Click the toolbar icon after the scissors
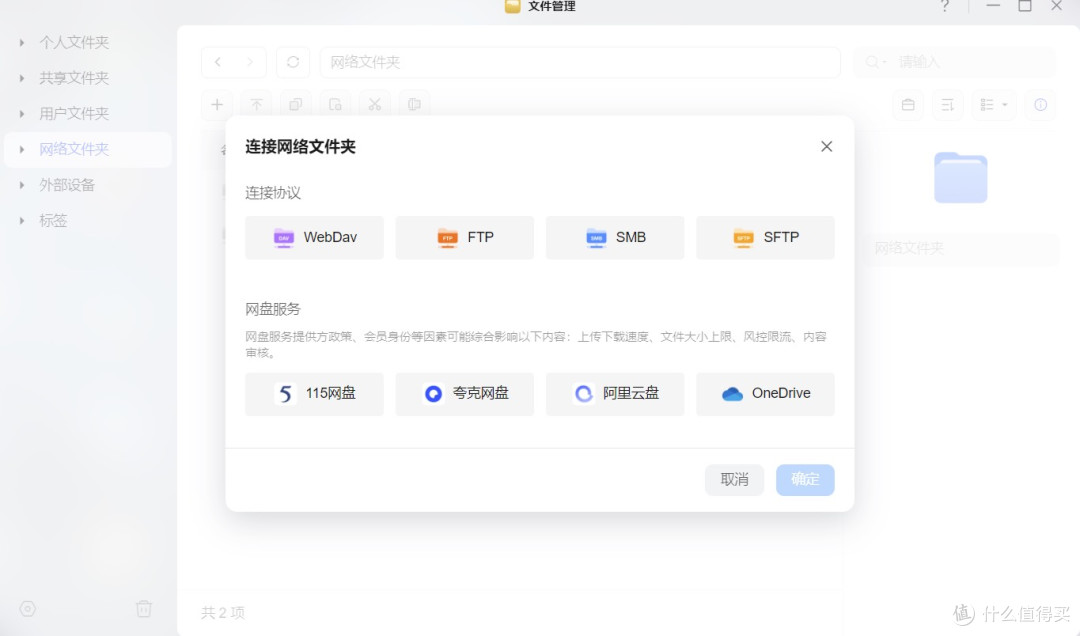Image resolution: width=1080 pixels, height=636 pixels. coord(414,105)
